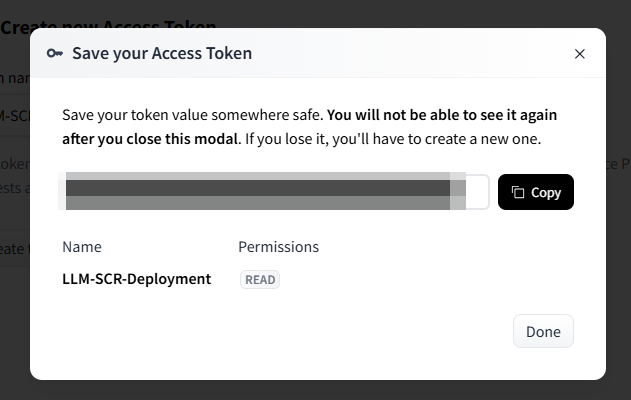This screenshot has width=631, height=400.
Task: Select the masked token value field
Action: (x=260, y=192)
